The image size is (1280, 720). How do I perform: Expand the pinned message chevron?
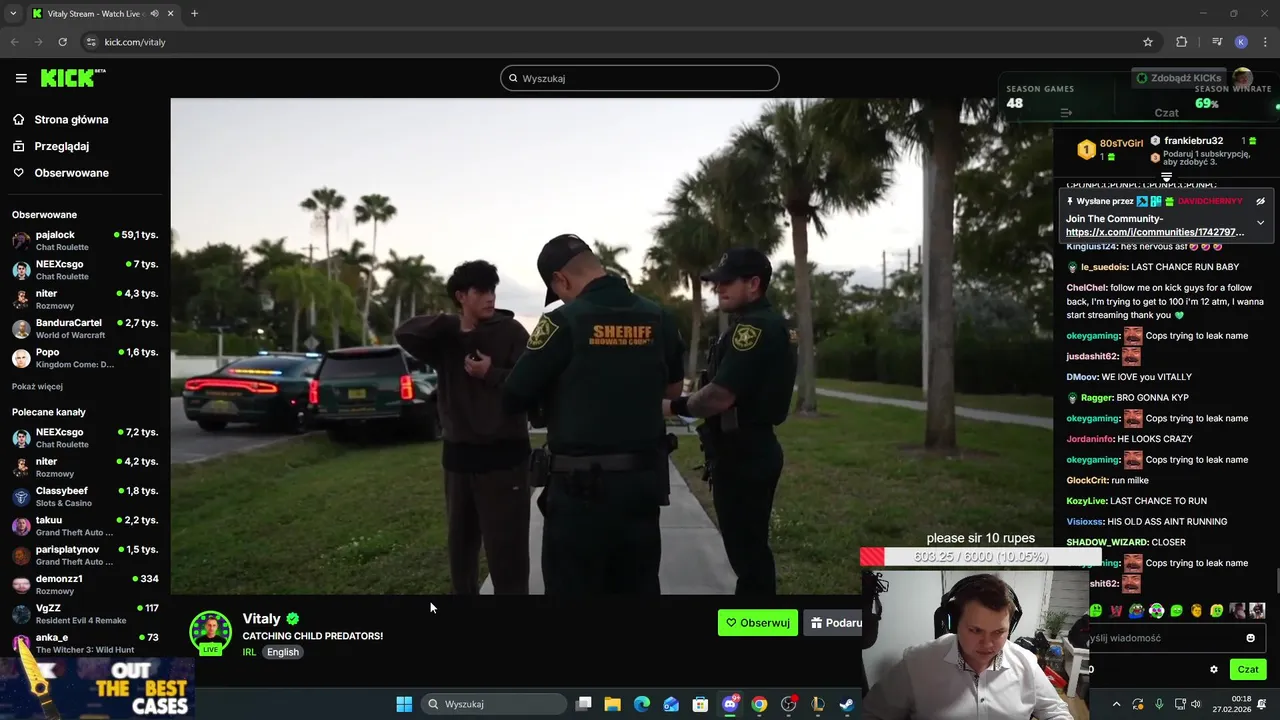point(1260,222)
